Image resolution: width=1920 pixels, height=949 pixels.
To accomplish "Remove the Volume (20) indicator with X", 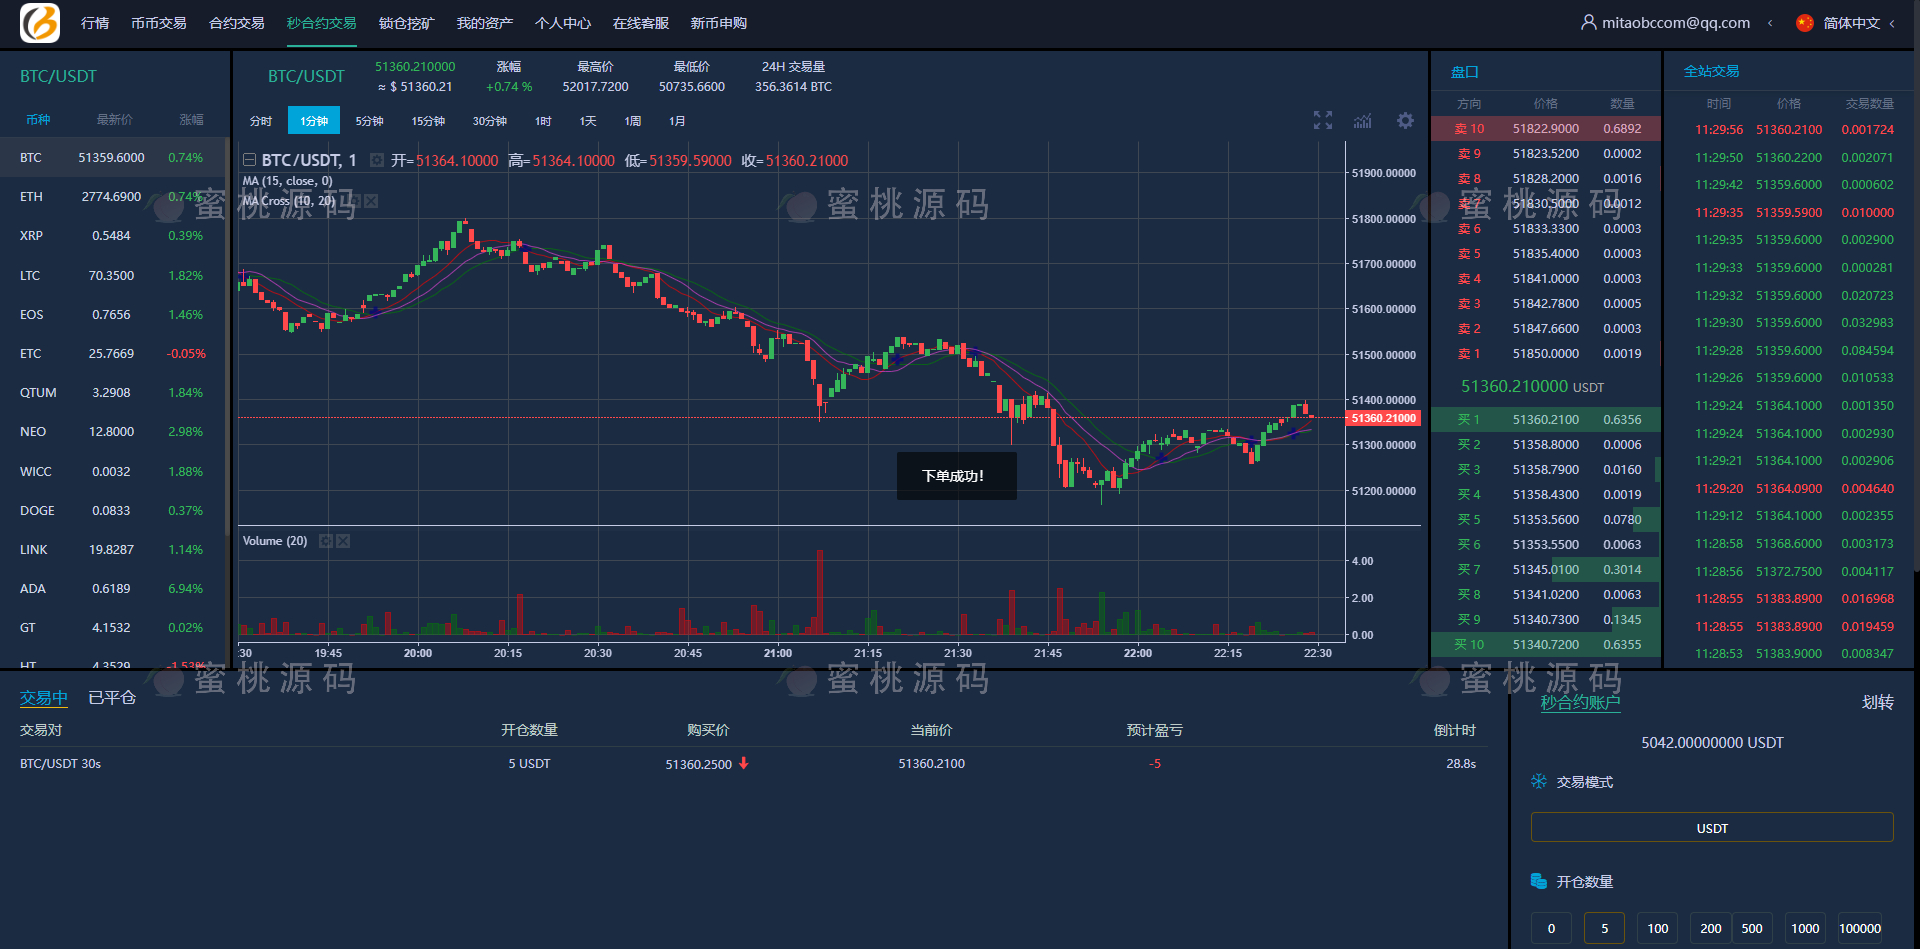I will point(343,541).
